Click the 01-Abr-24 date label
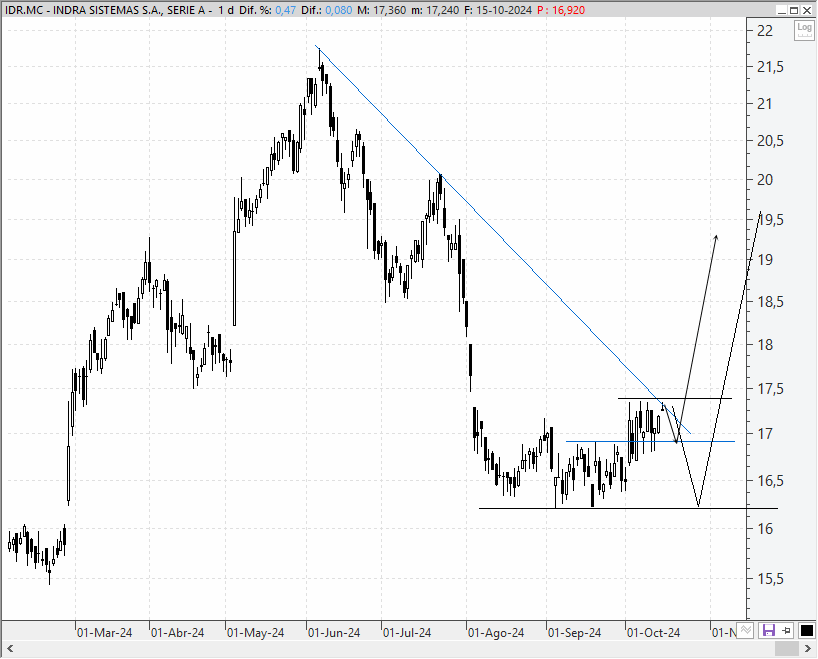 (x=177, y=633)
